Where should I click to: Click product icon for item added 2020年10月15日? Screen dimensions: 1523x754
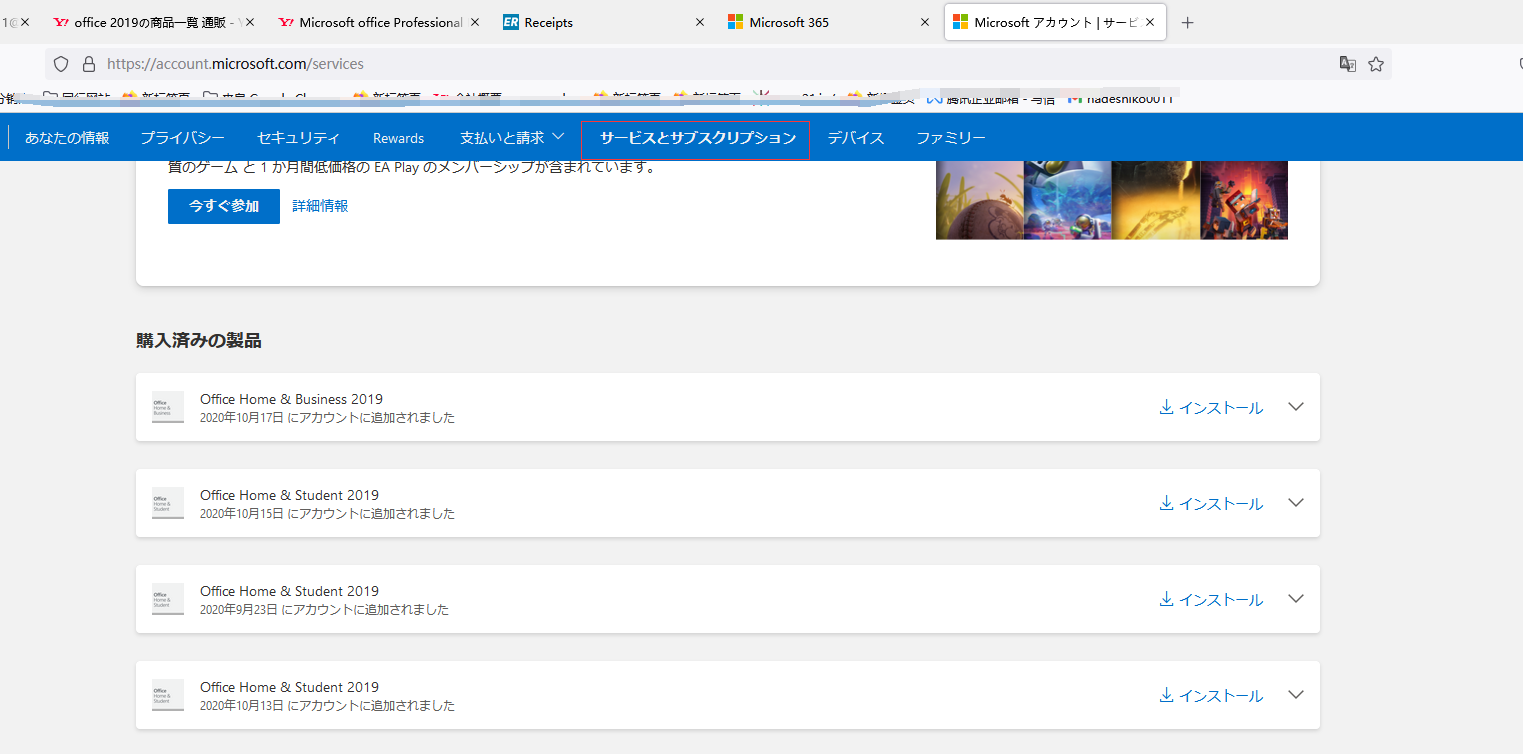point(168,503)
